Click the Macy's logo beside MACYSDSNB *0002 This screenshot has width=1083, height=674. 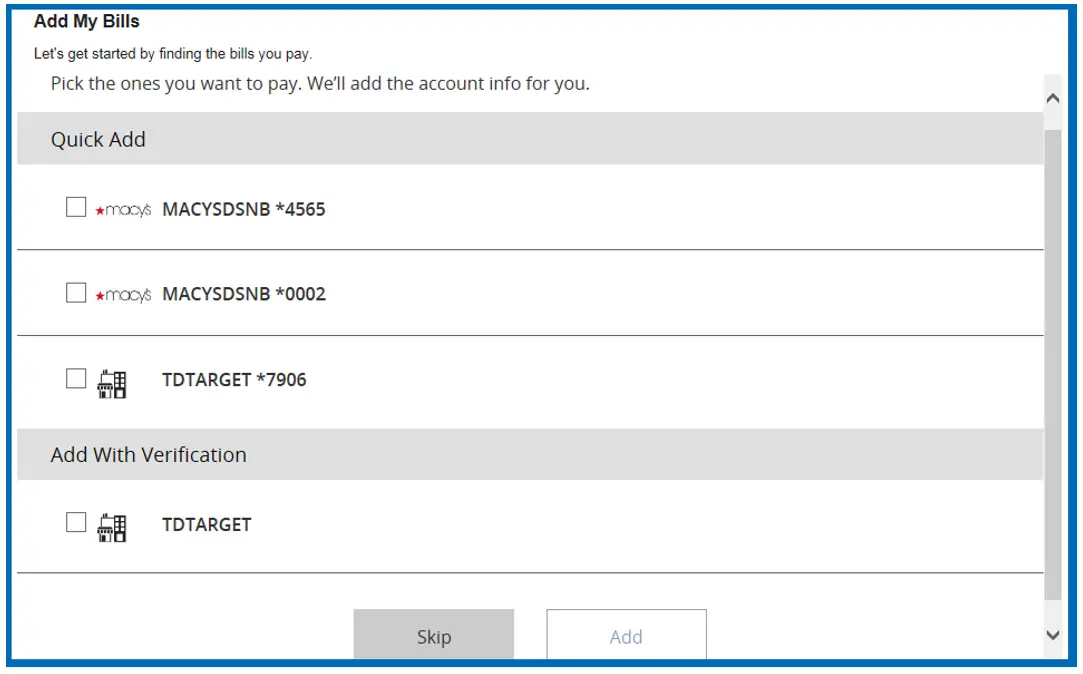123,295
